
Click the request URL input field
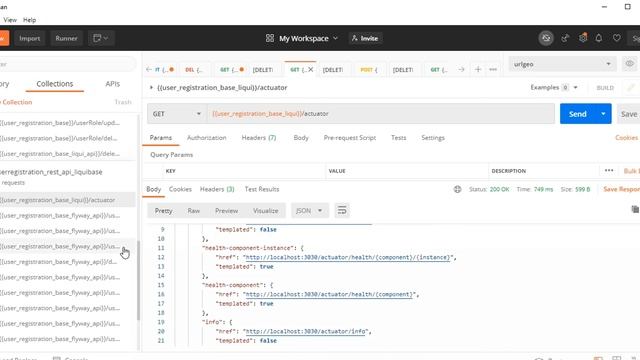coord(380,113)
